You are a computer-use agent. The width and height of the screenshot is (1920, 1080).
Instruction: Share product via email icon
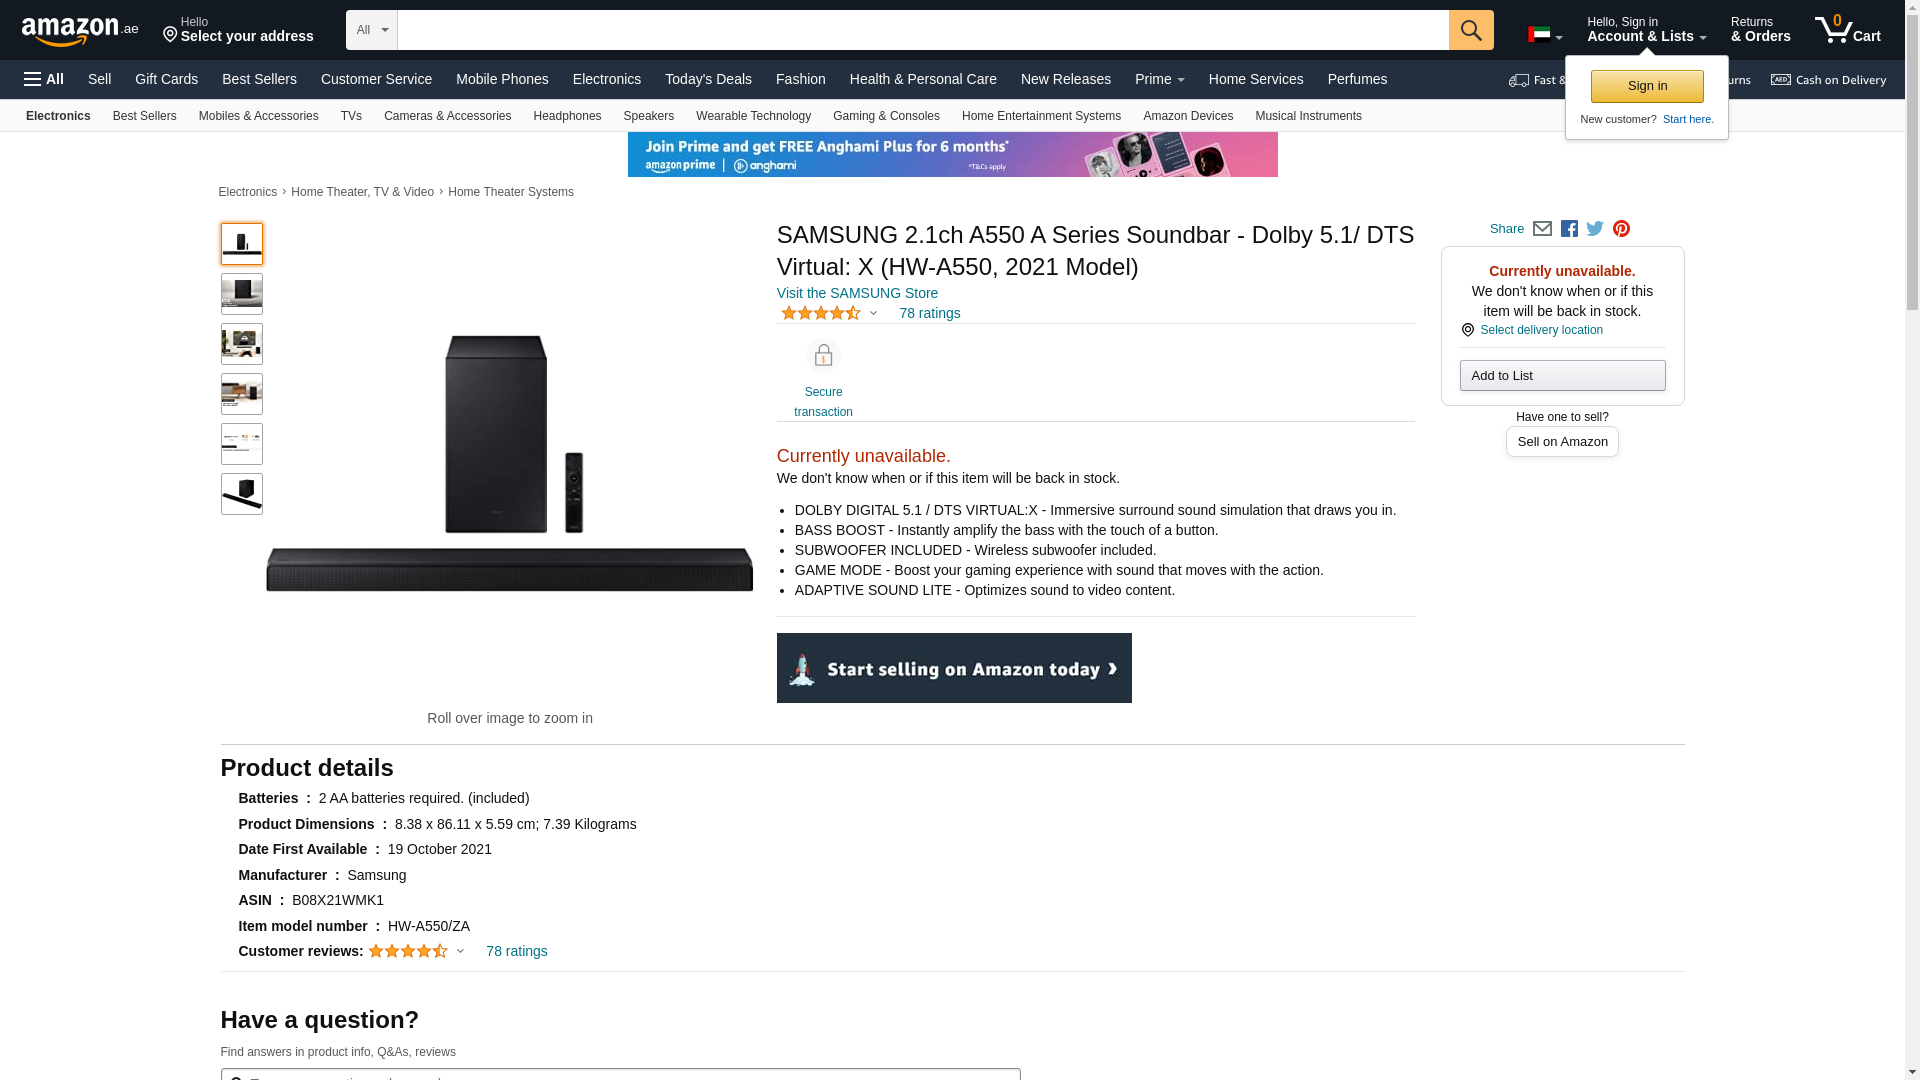[1542, 229]
